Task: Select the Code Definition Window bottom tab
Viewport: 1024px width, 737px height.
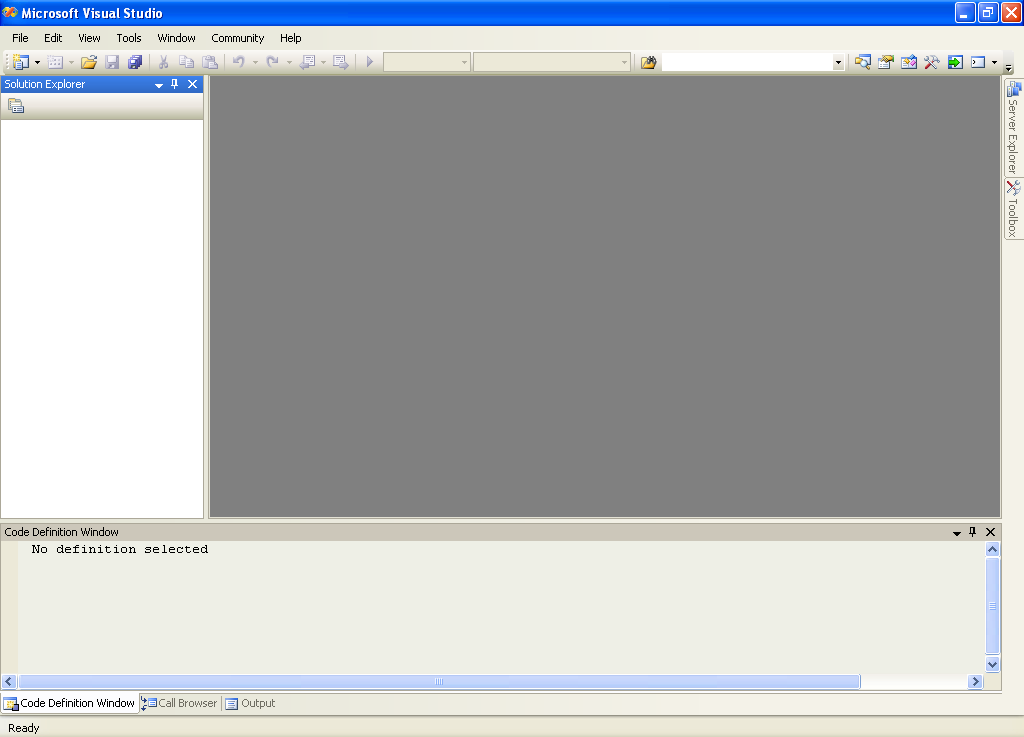Action: [69, 703]
